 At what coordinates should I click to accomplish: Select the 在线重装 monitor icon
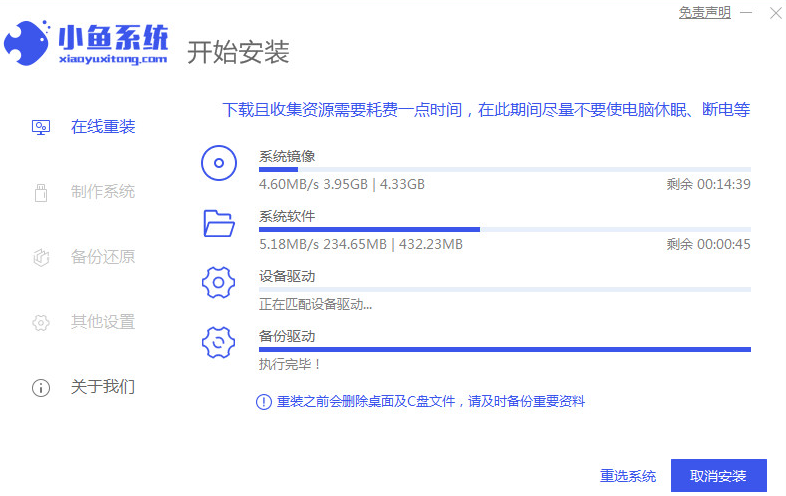tap(41, 127)
